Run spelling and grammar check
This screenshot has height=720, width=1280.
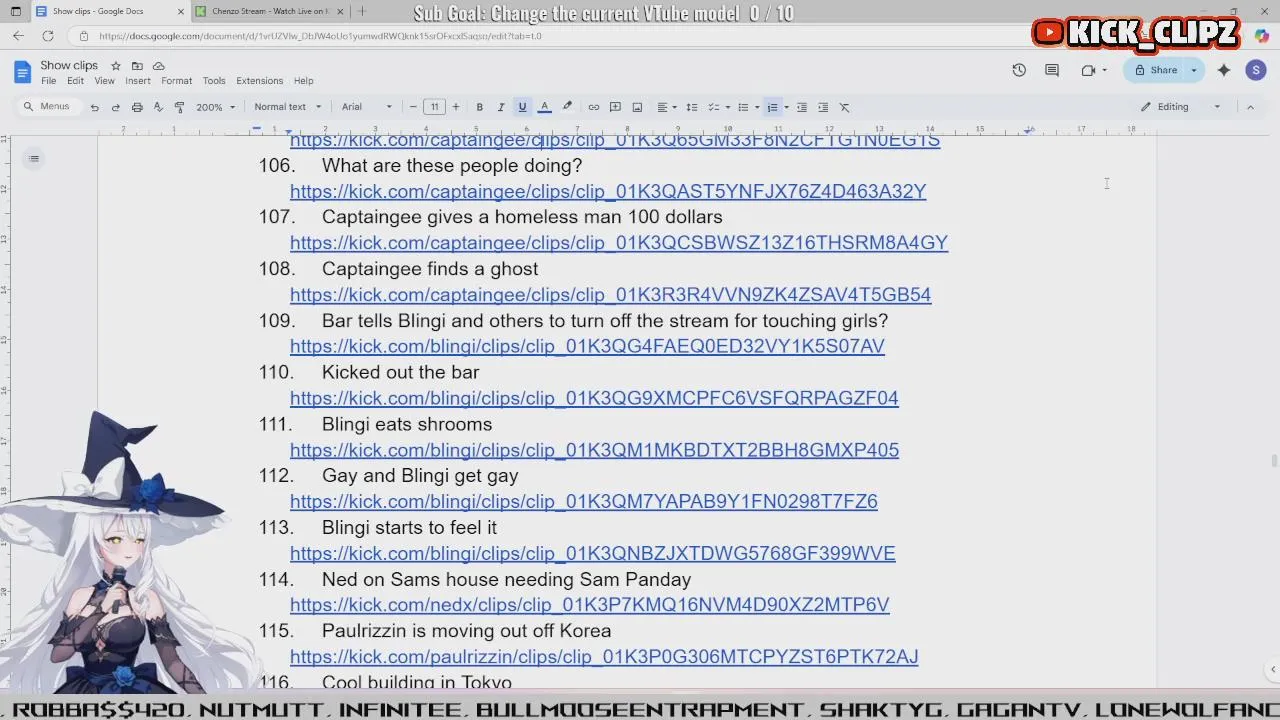coord(158,107)
